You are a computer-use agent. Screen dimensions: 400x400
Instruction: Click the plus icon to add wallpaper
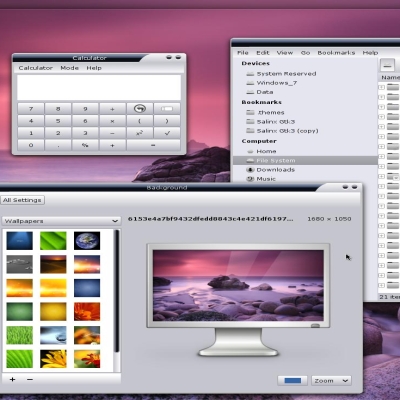pyautogui.click(x=12, y=379)
